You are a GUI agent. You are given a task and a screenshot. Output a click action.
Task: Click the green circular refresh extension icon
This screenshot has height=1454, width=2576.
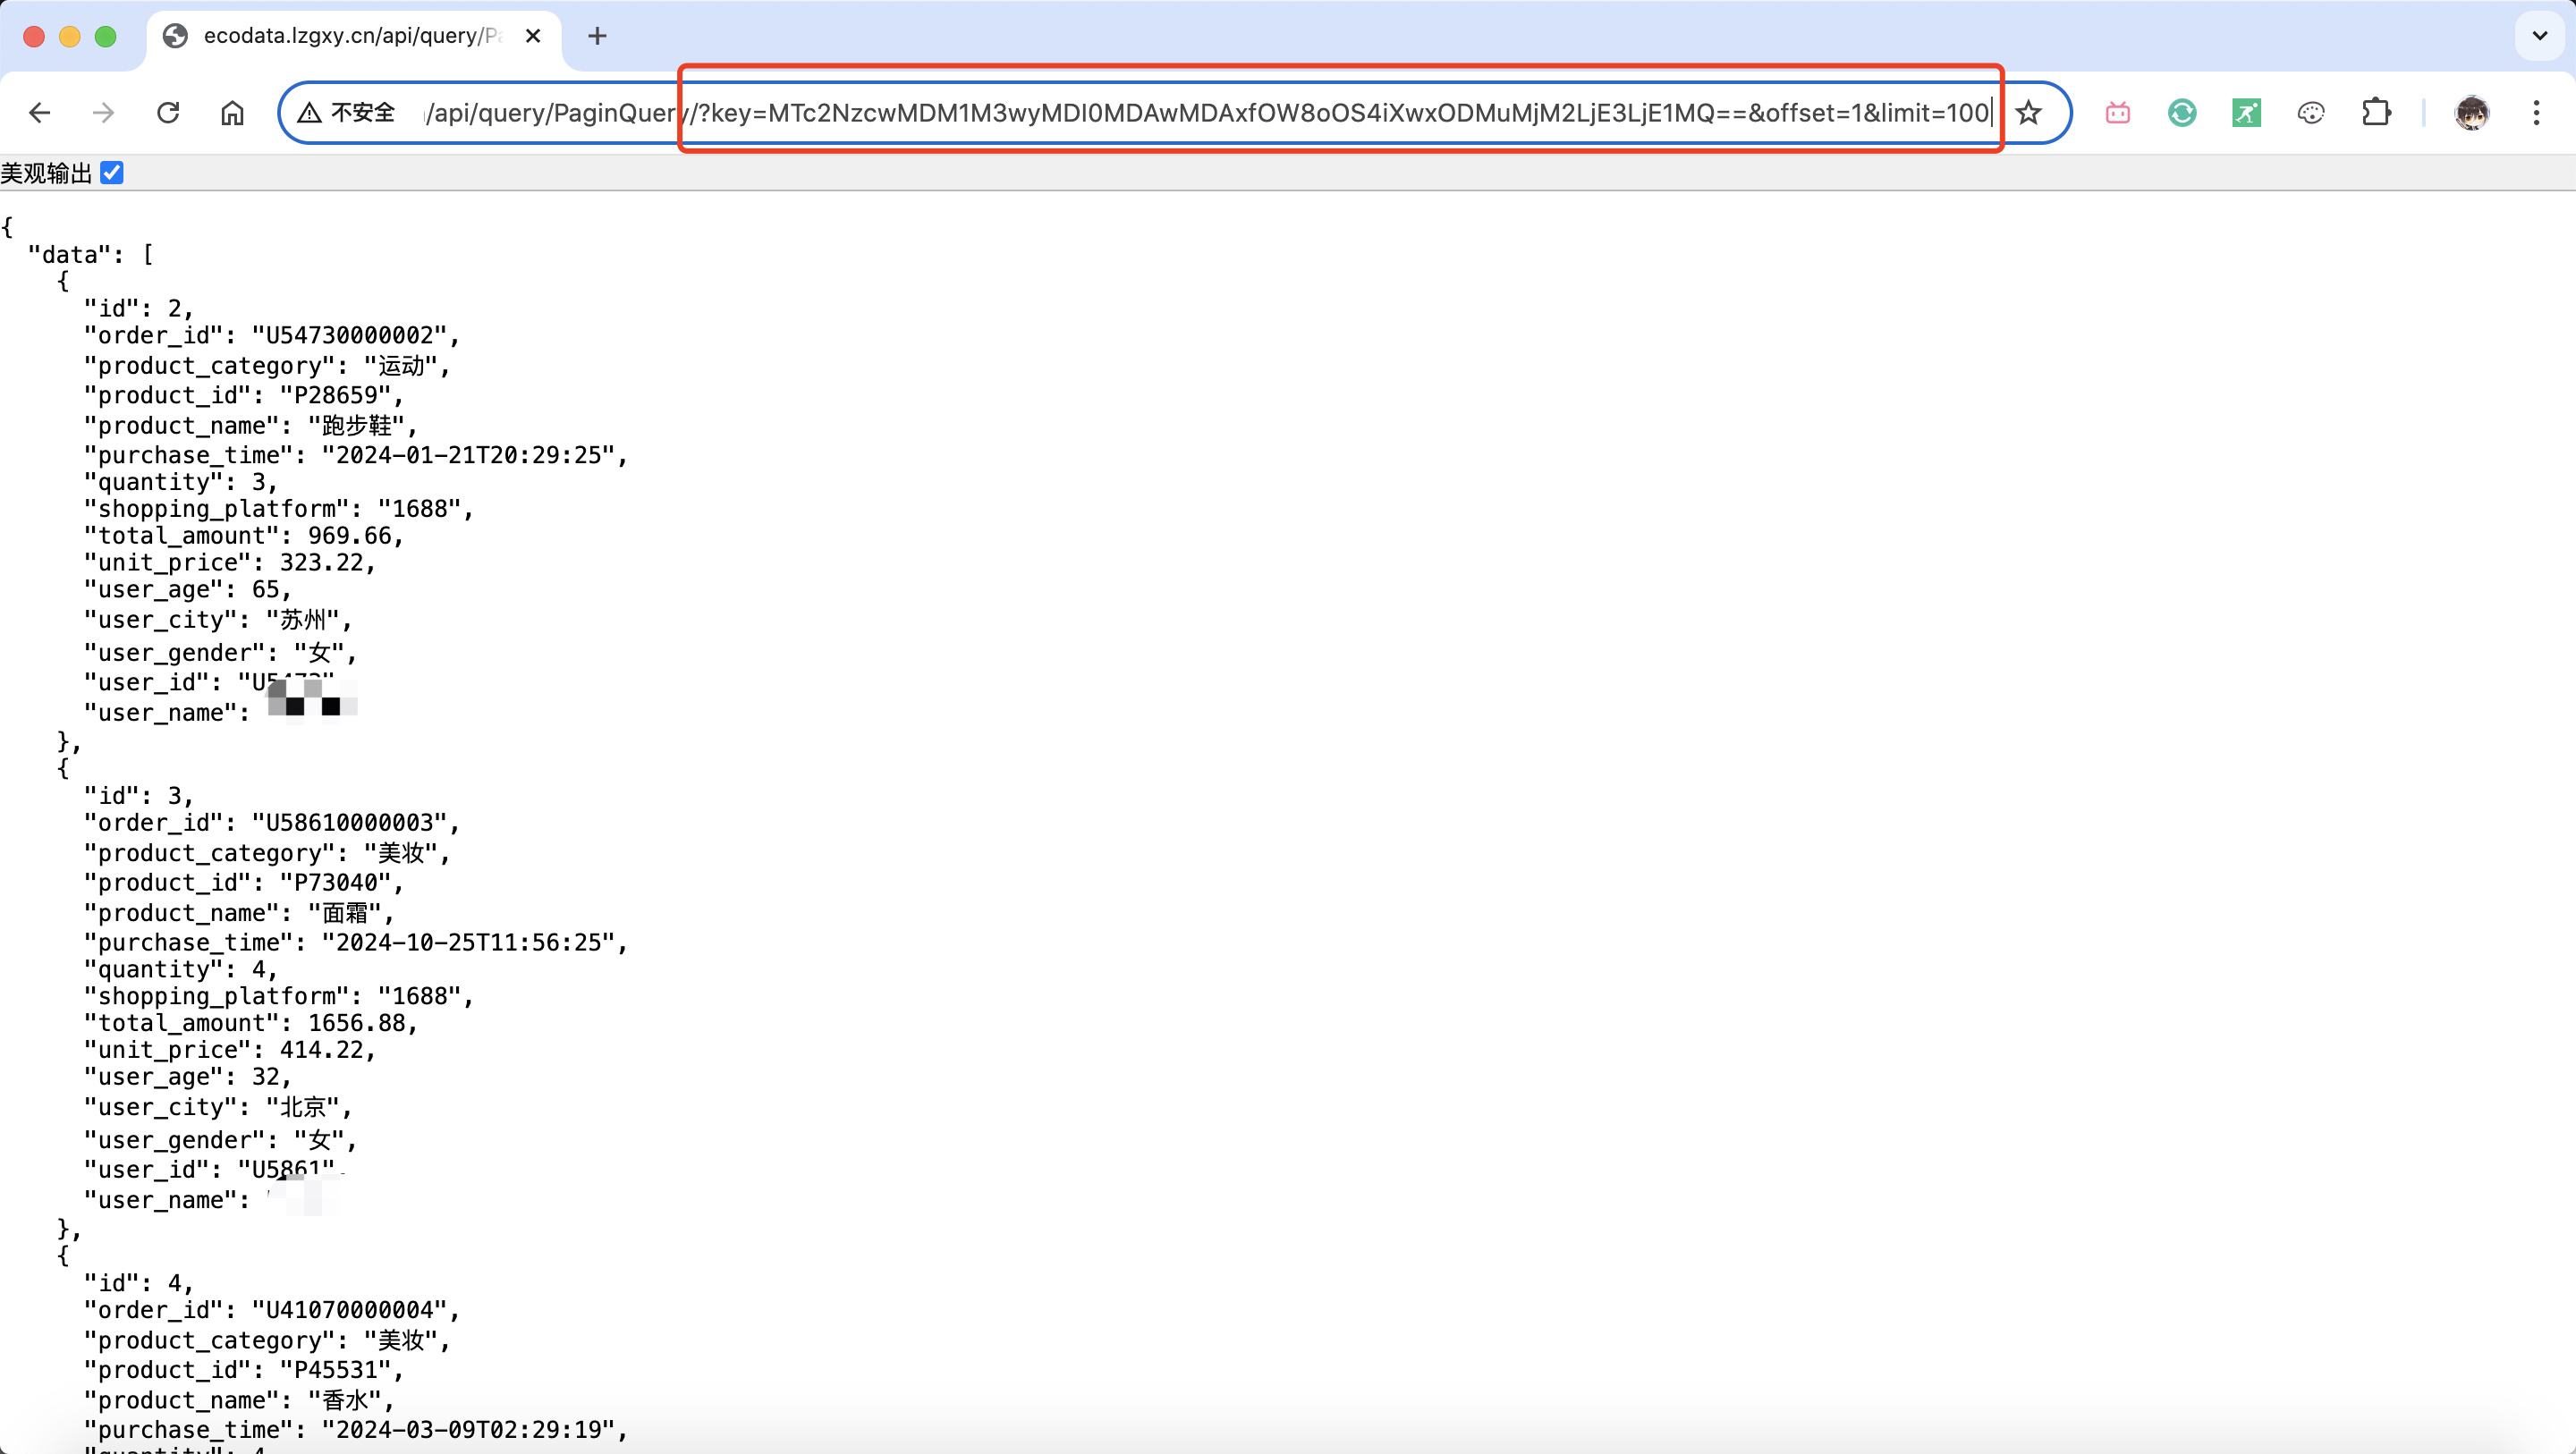coord(2182,113)
